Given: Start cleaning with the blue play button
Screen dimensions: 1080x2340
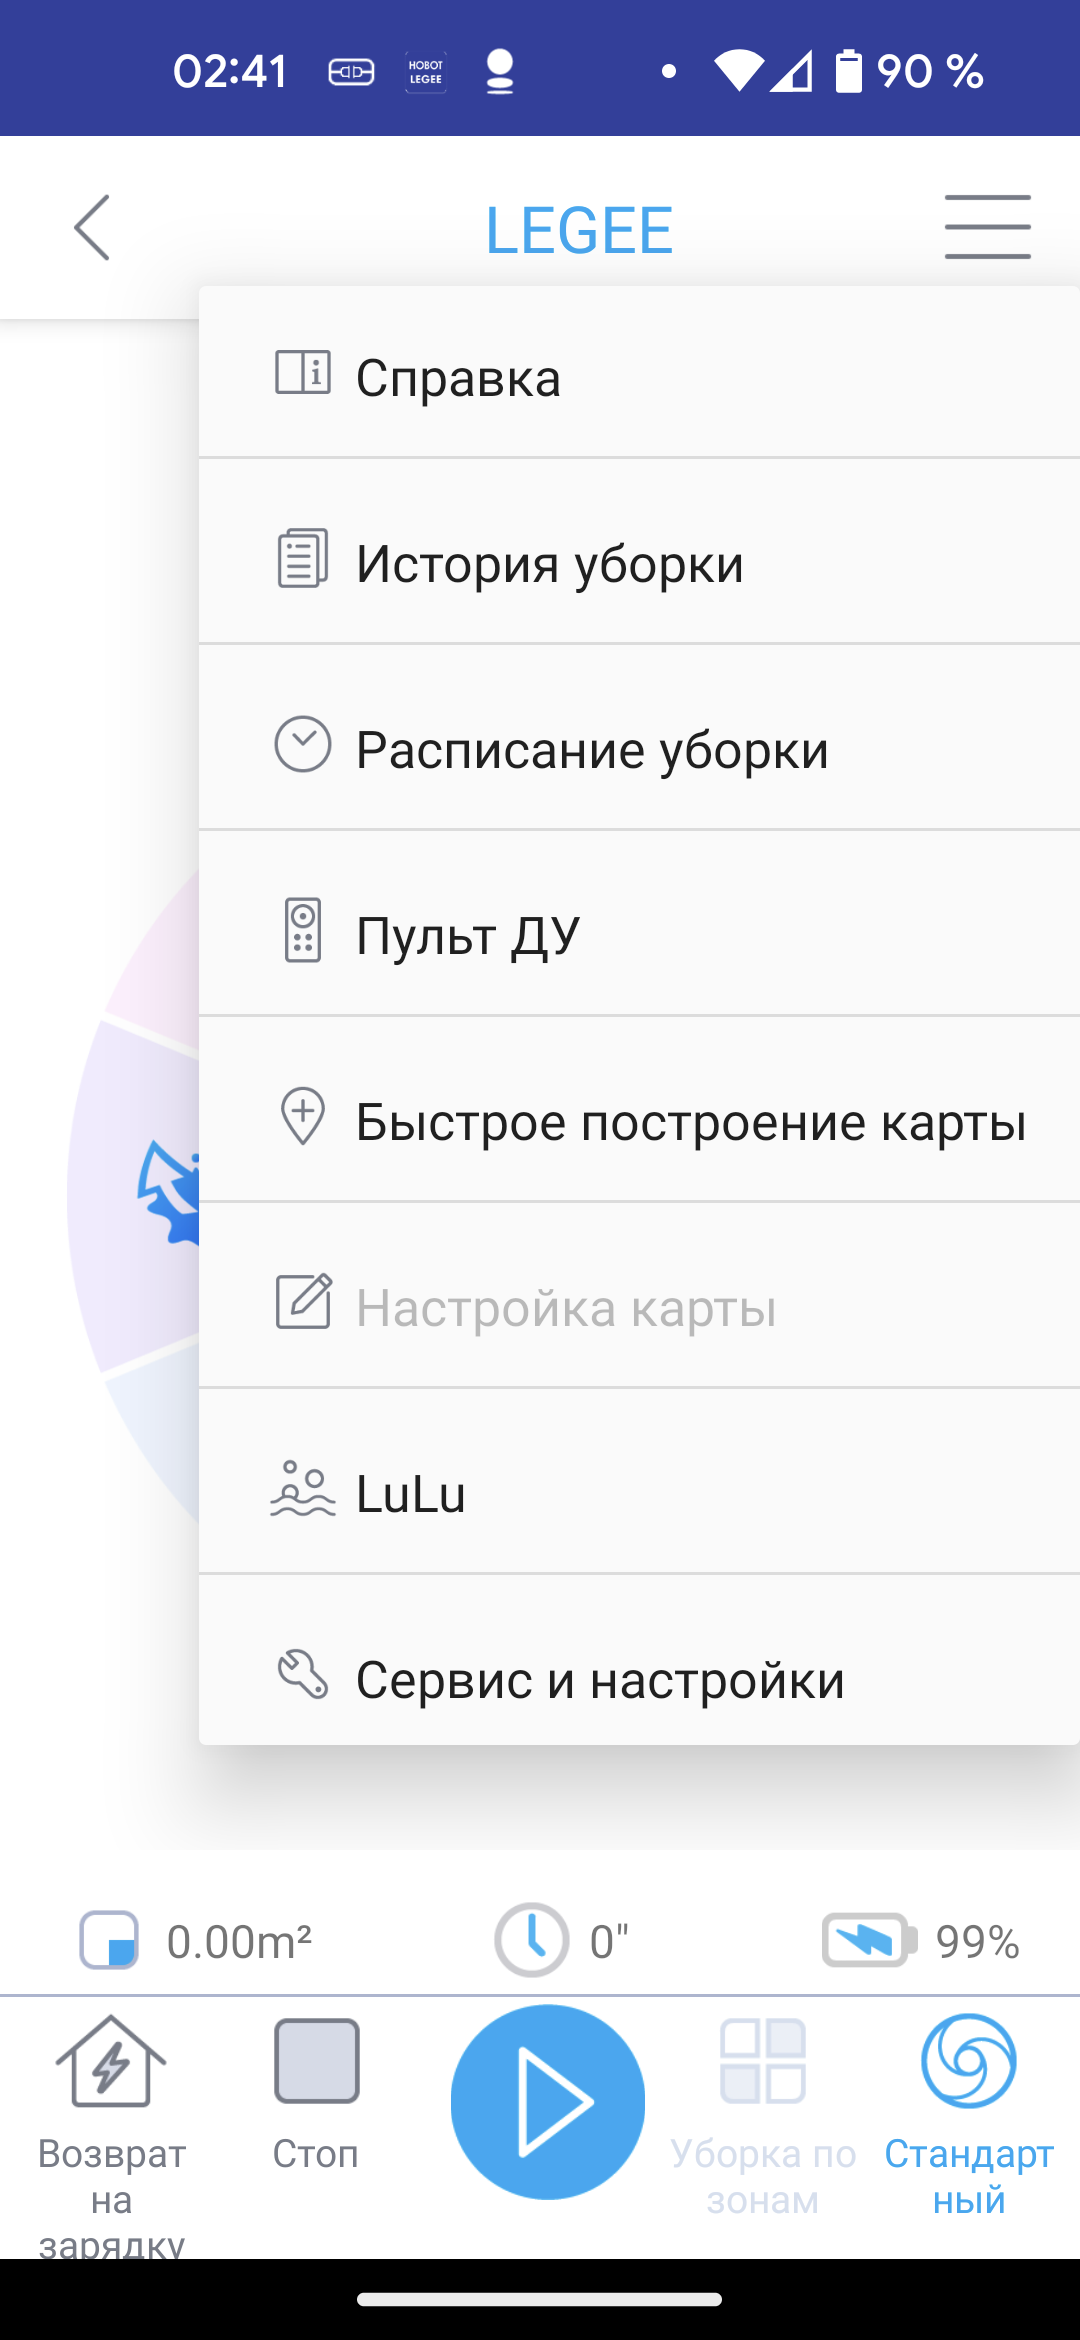Looking at the screenshot, I should point(547,2101).
